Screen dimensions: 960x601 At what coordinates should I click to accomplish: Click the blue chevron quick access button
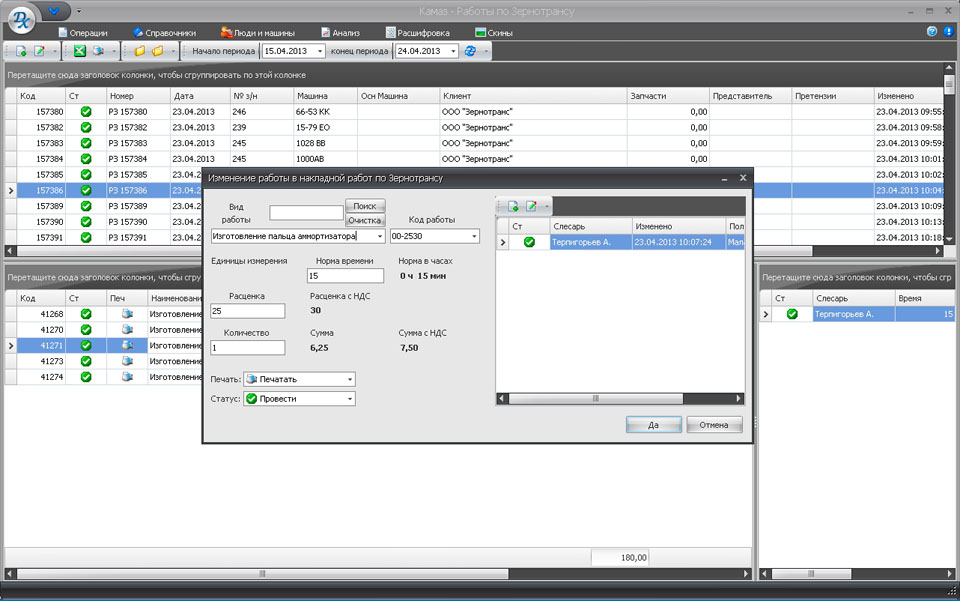[x=54, y=10]
